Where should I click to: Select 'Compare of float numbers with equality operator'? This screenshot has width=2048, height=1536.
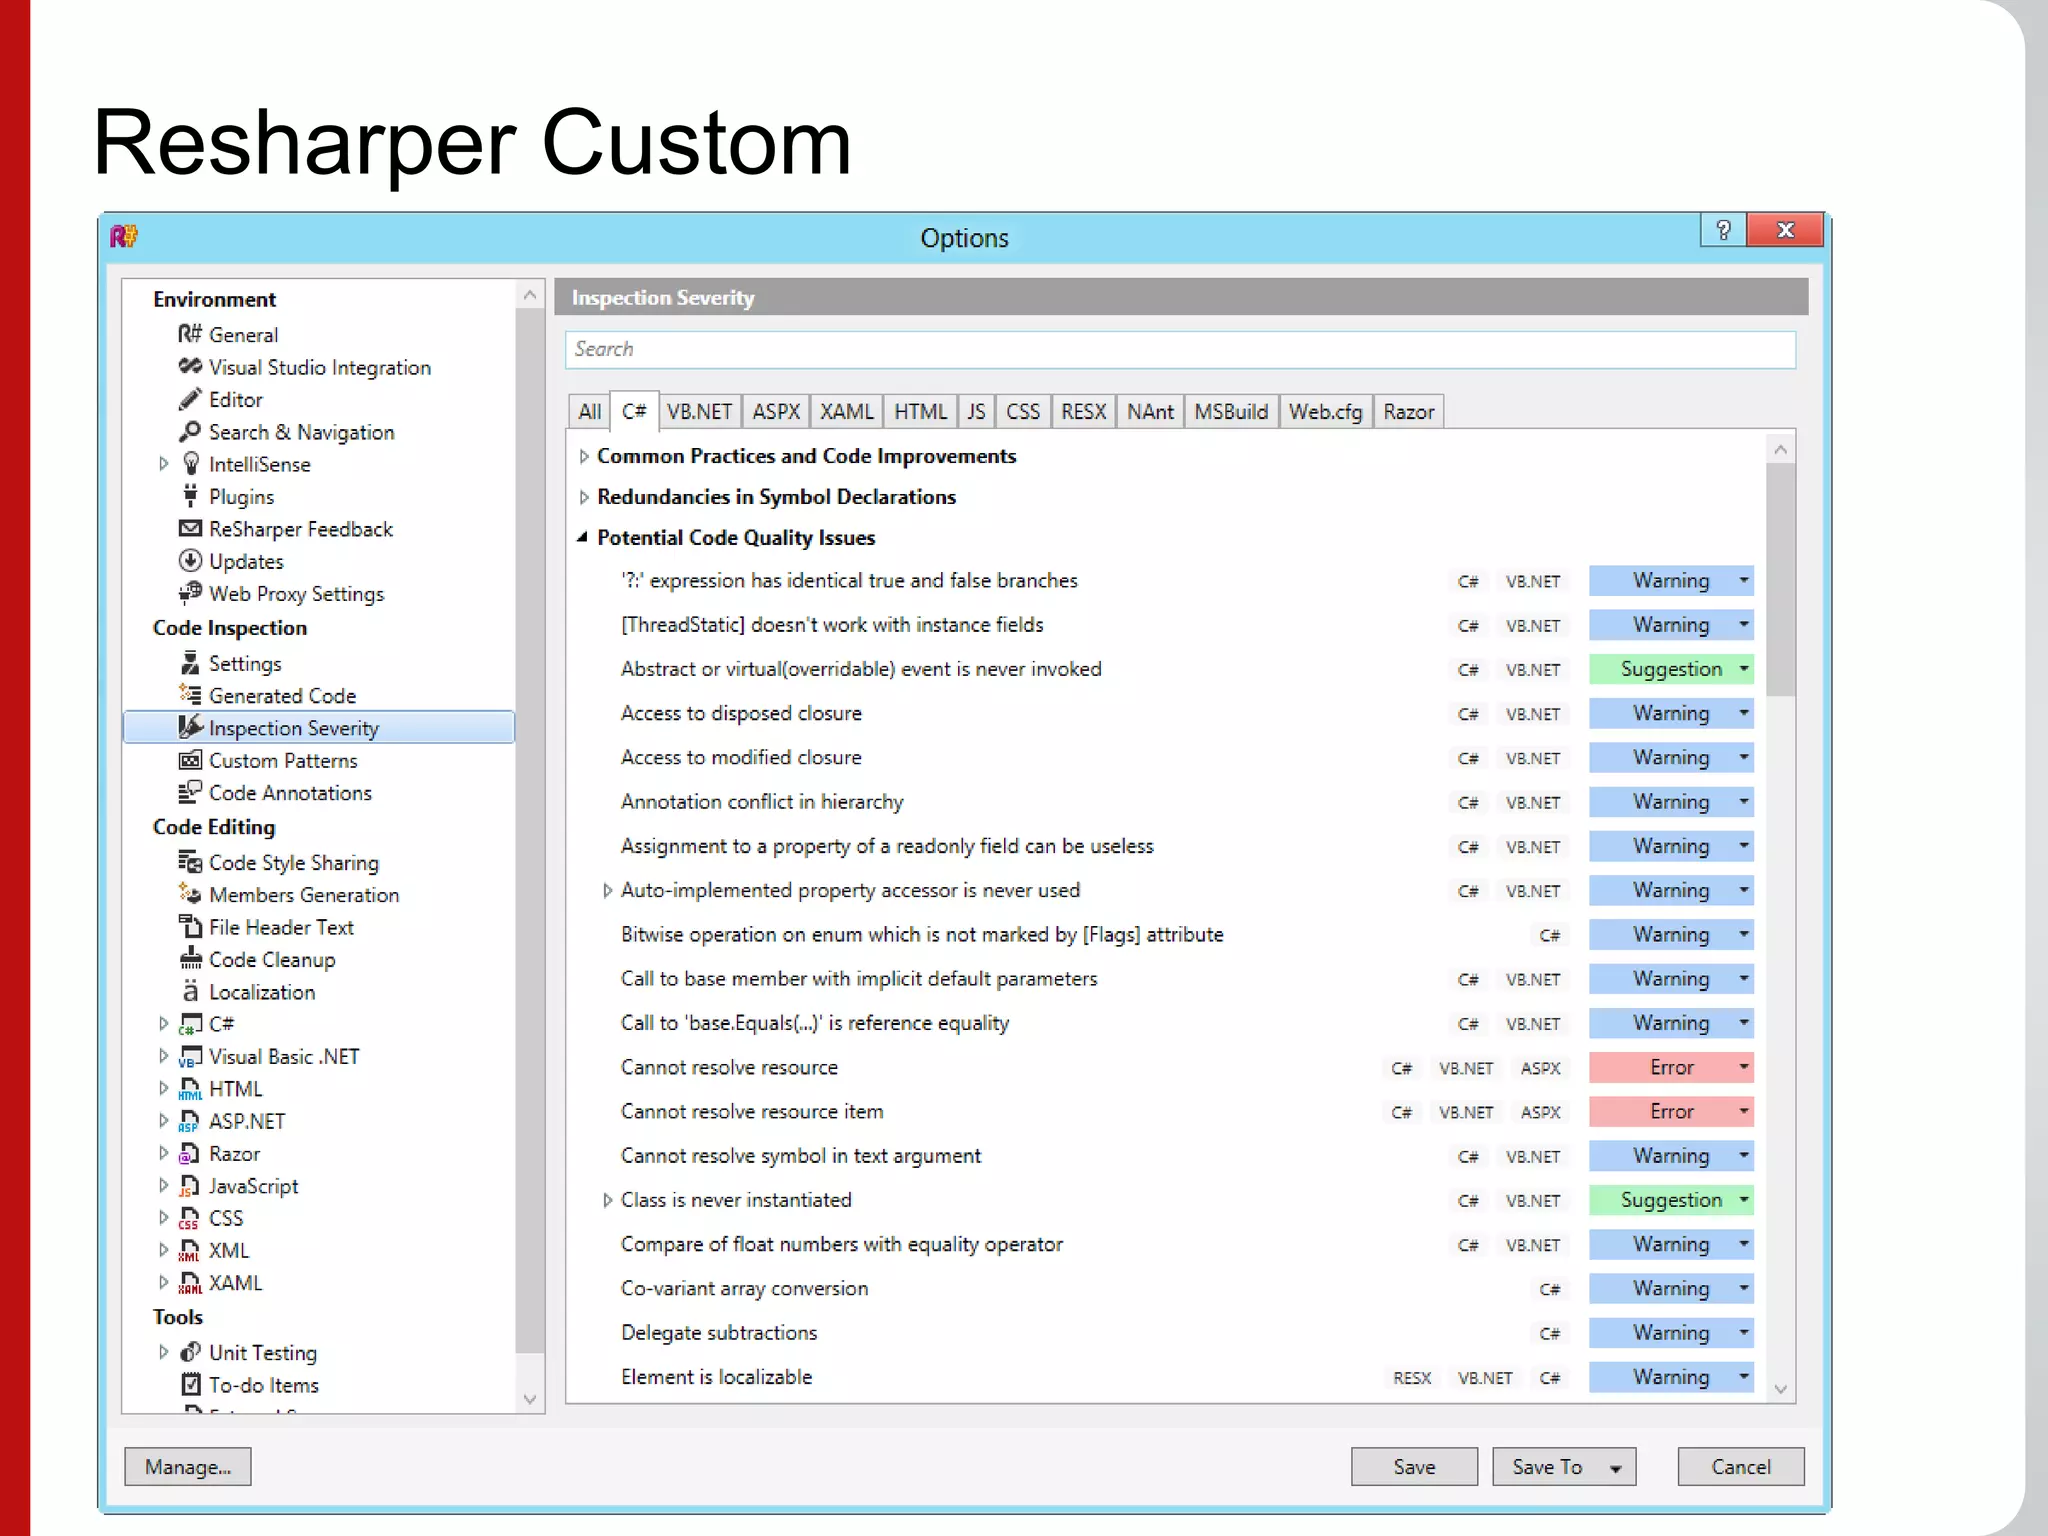[841, 1245]
